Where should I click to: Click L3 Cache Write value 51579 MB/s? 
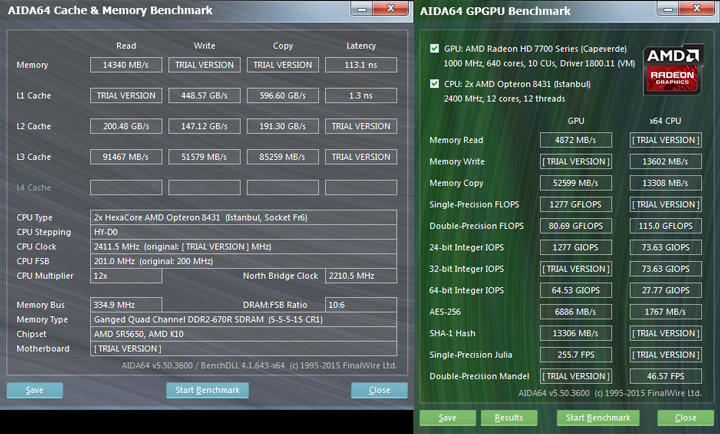click(x=204, y=157)
